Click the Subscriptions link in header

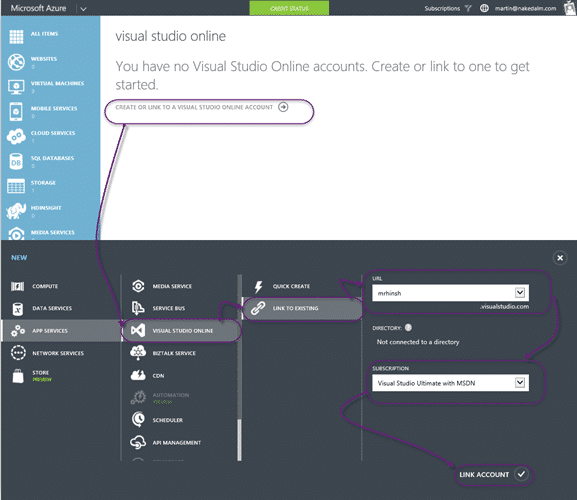point(442,8)
